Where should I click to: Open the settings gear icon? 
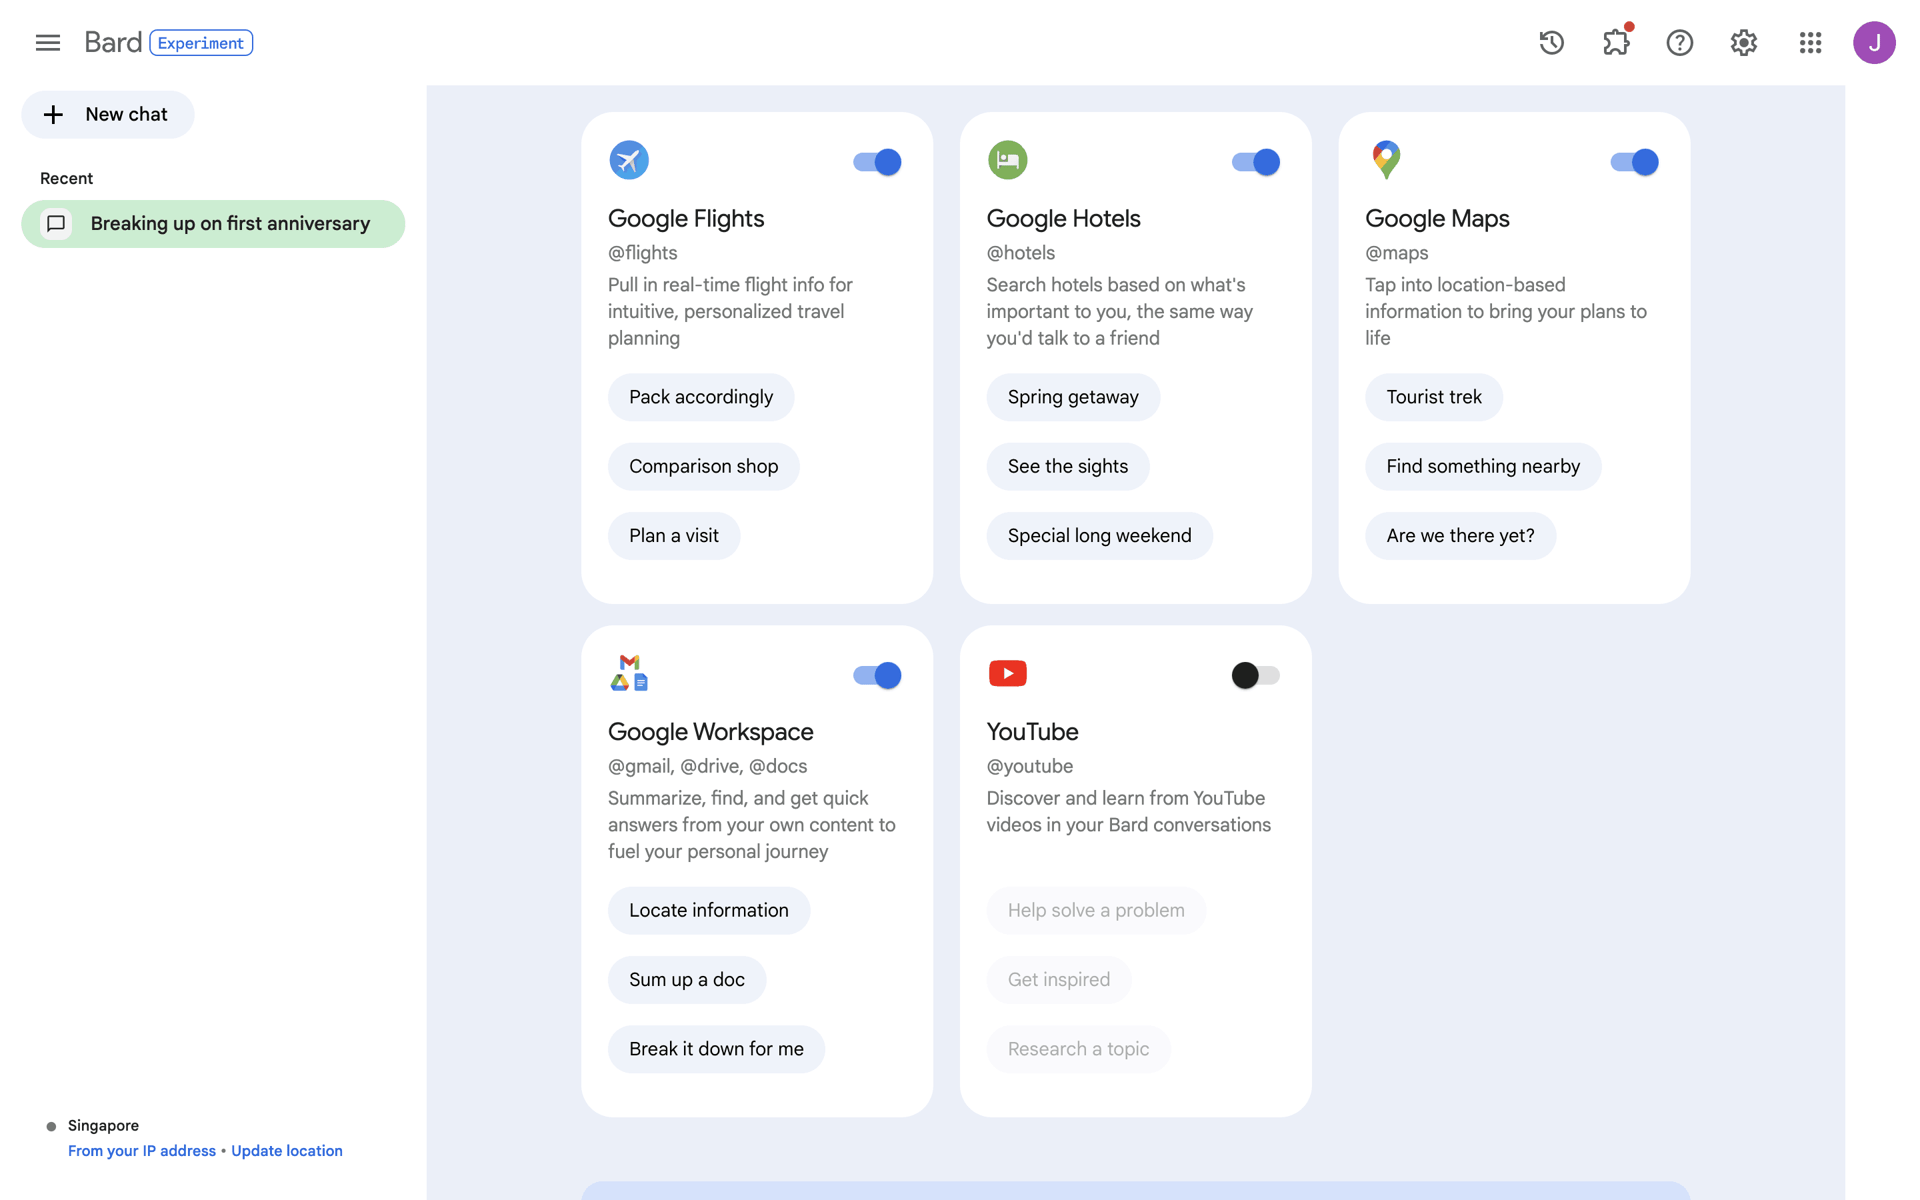1743,42
